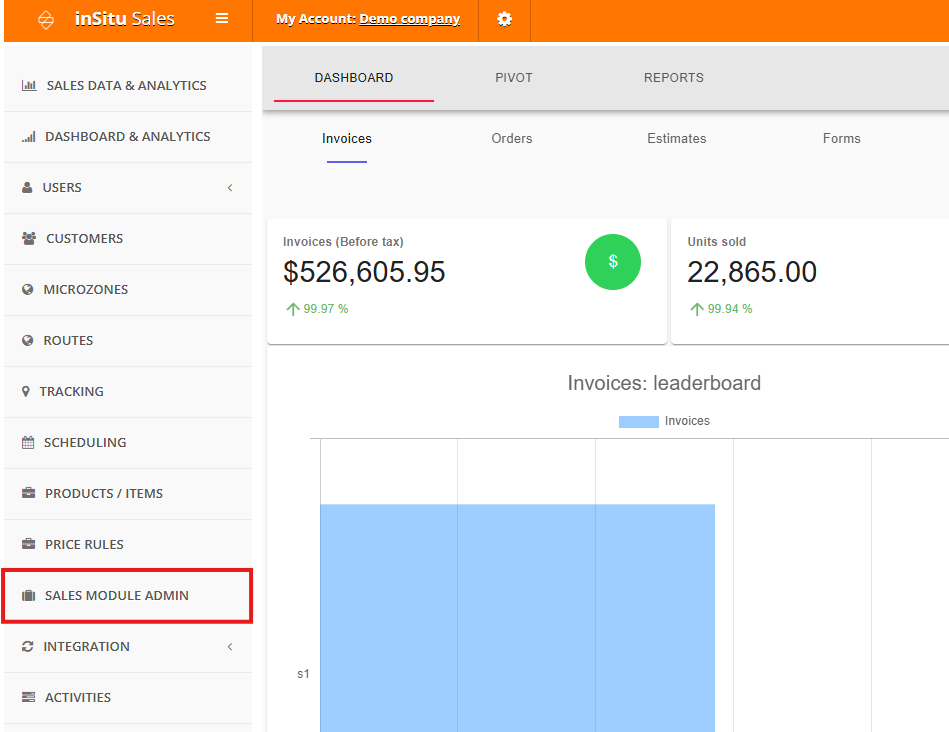
Task: Click the Dashboard & Analytics signal icon
Action: [x=28, y=137]
